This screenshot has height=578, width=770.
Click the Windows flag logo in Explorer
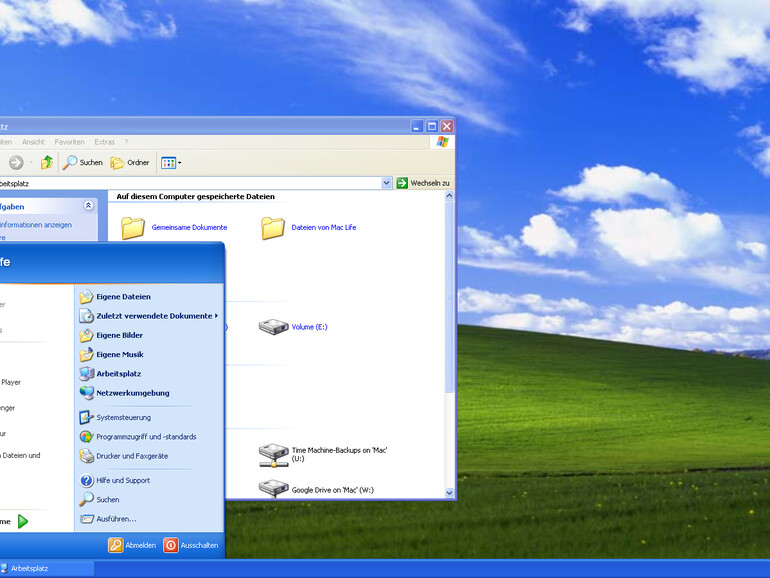(442, 142)
